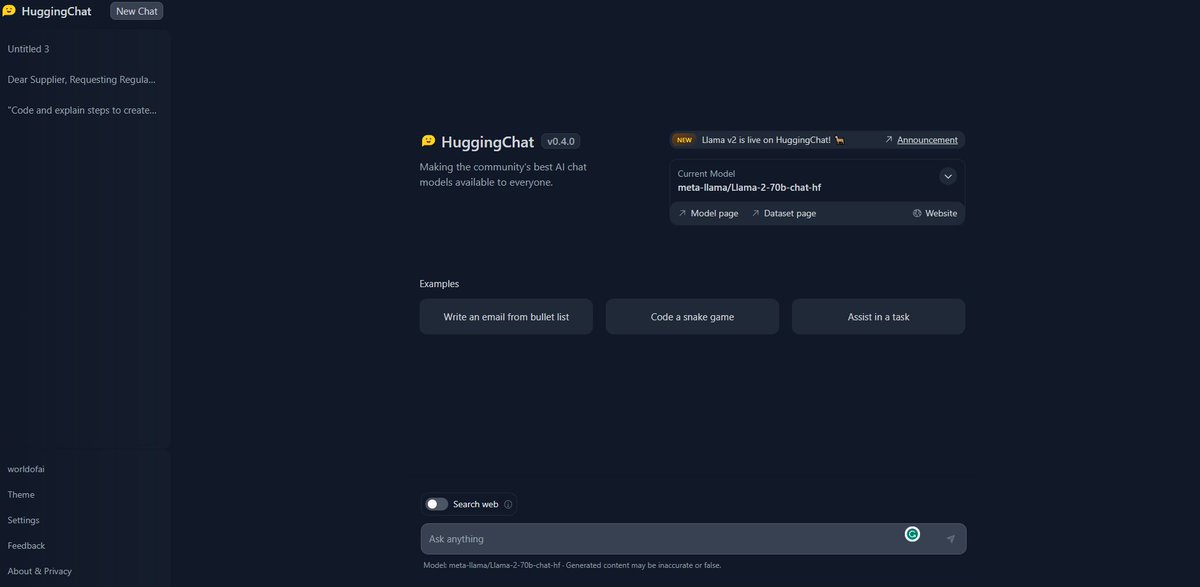This screenshot has height=587, width=1200.
Task: Click arrow icon beside Dataset page
Action: point(755,213)
